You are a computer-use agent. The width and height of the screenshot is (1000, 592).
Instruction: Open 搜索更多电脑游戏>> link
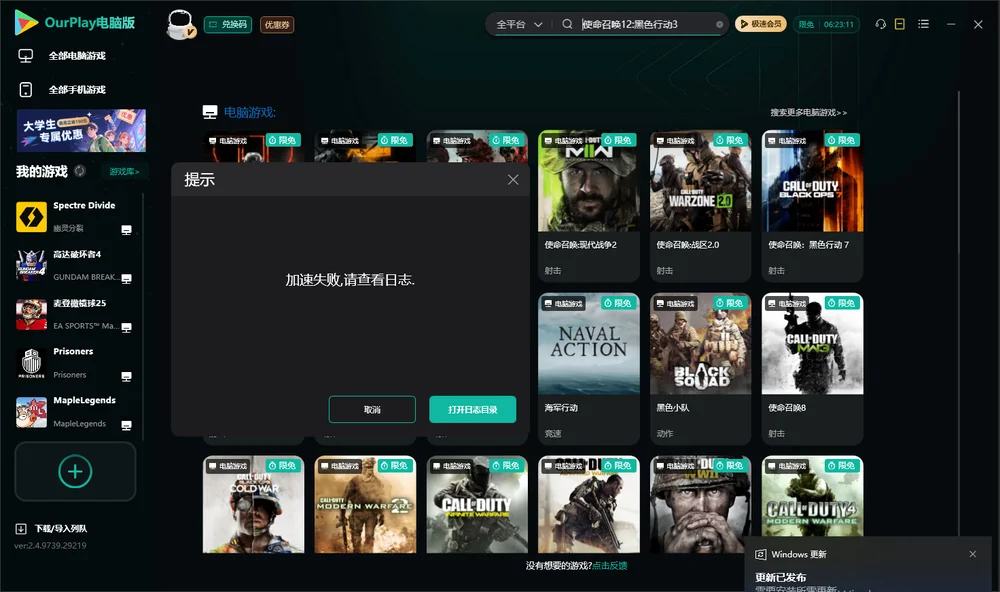coord(808,112)
